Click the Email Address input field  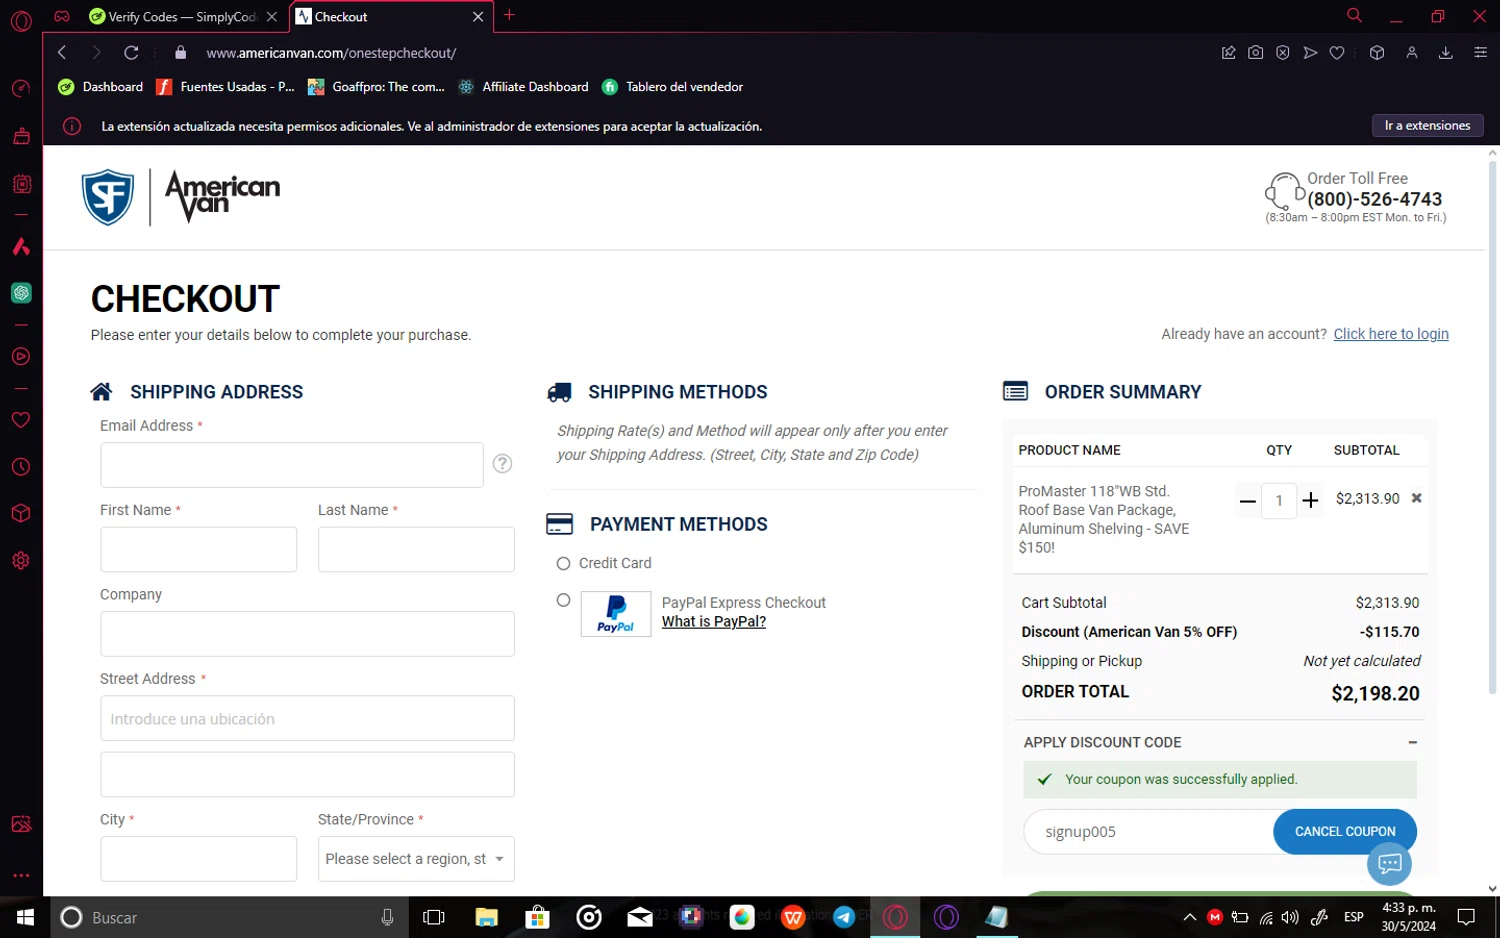(292, 465)
